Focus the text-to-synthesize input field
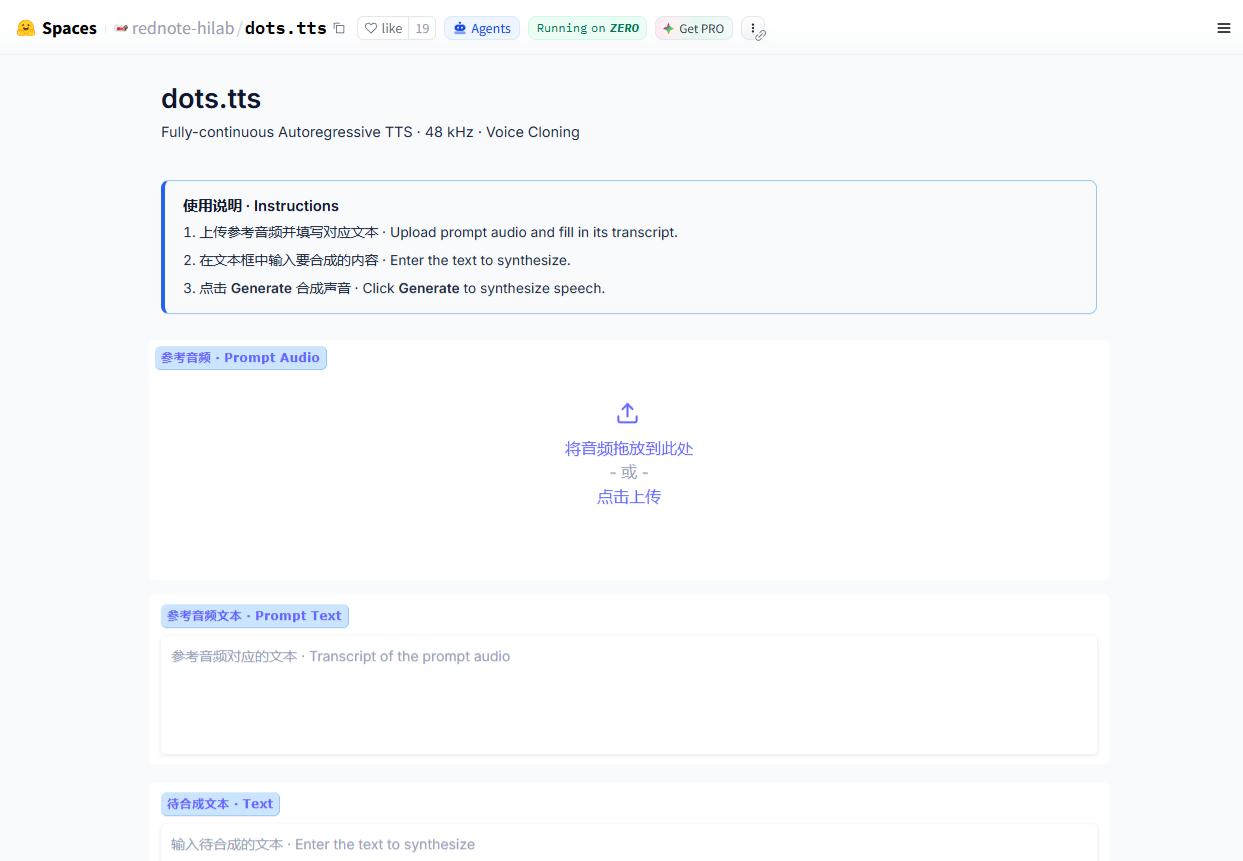This screenshot has width=1243, height=861. [x=629, y=843]
